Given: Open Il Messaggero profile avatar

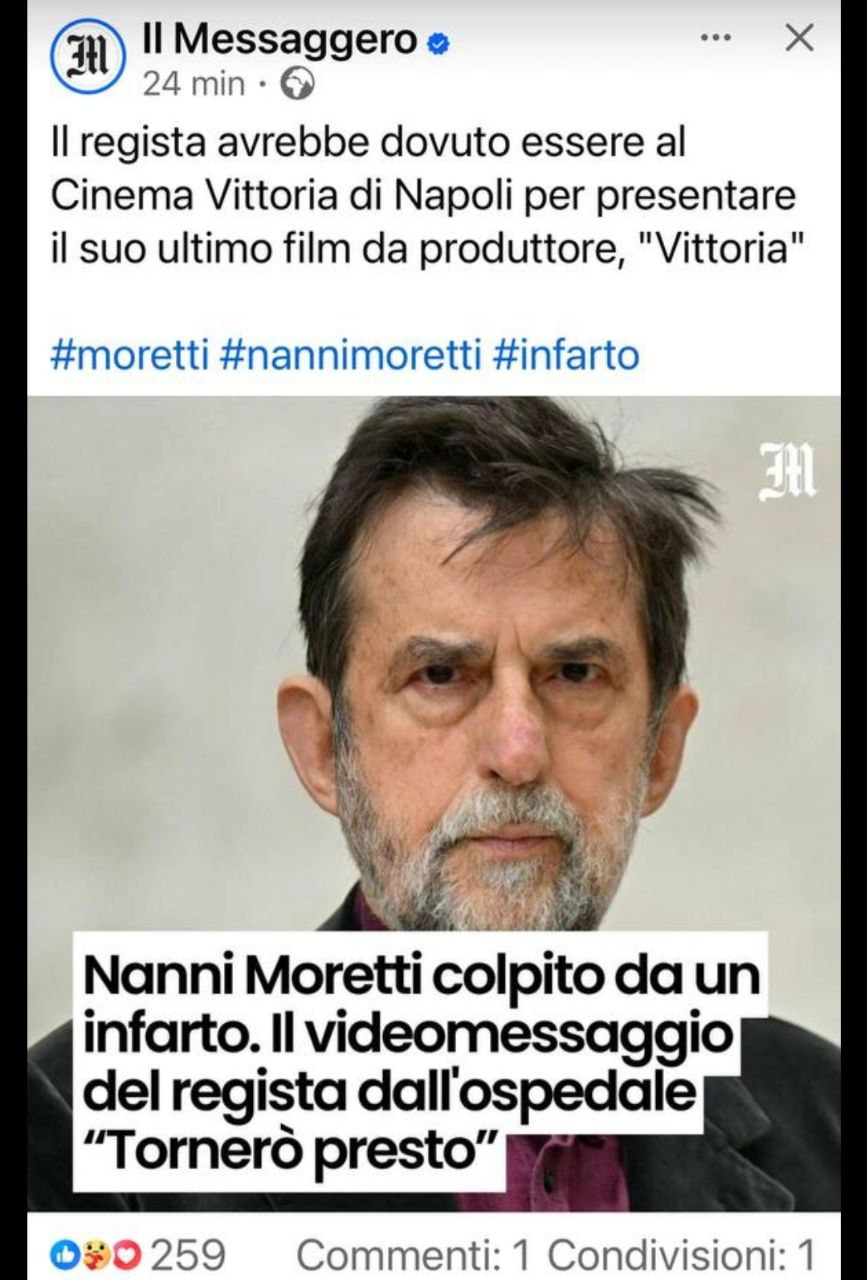Looking at the screenshot, I should pyautogui.click(x=86, y=58).
